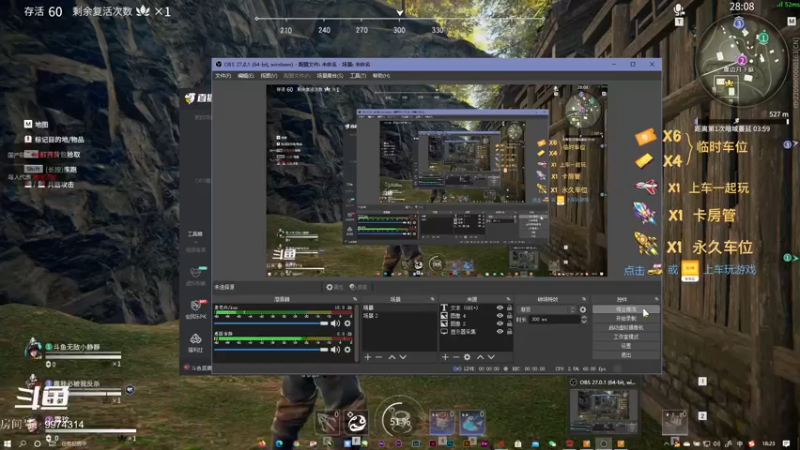Select the 显示器采集 source row
Image resolution: width=800 pixels, height=450 pixels.
(x=476, y=332)
